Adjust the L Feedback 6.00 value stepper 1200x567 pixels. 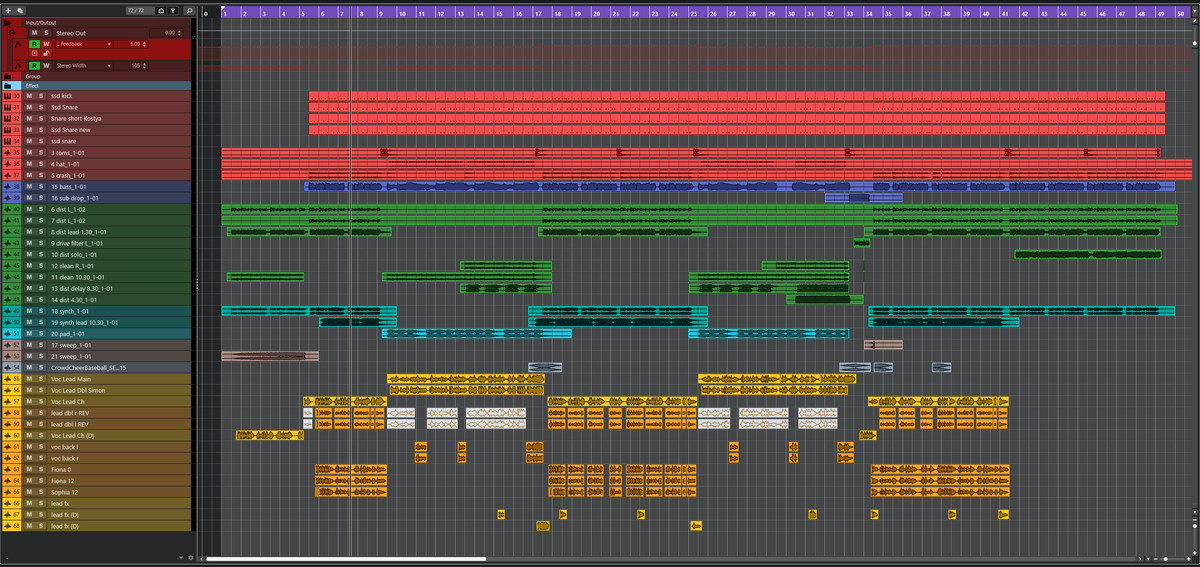pyautogui.click(x=144, y=44)
